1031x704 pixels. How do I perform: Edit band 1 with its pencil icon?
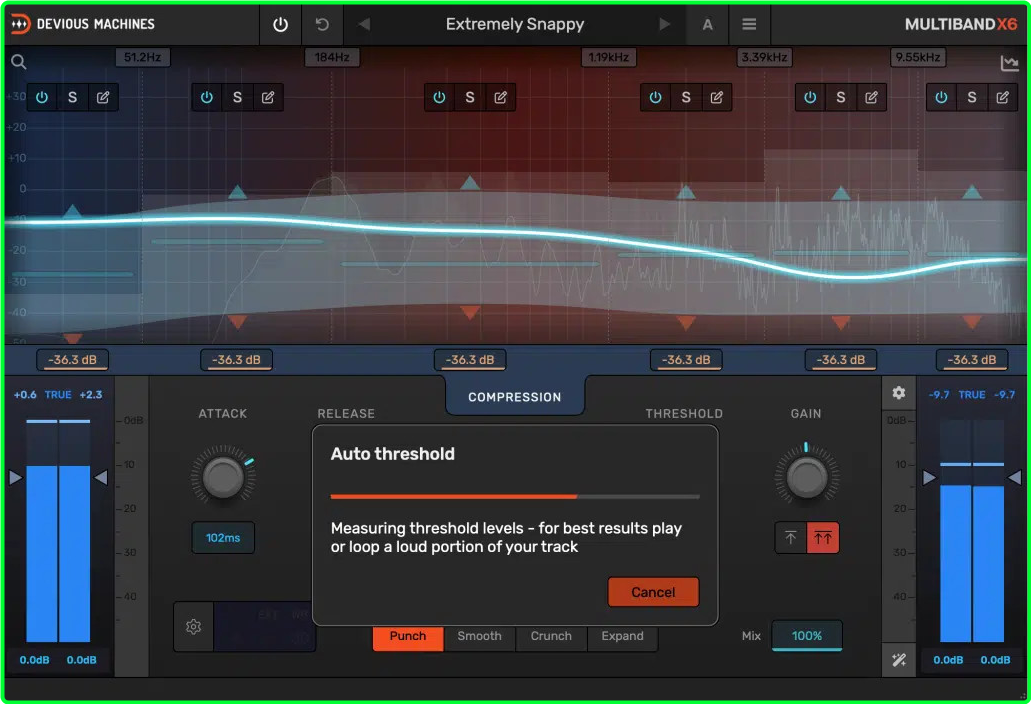tap(103, 97)
